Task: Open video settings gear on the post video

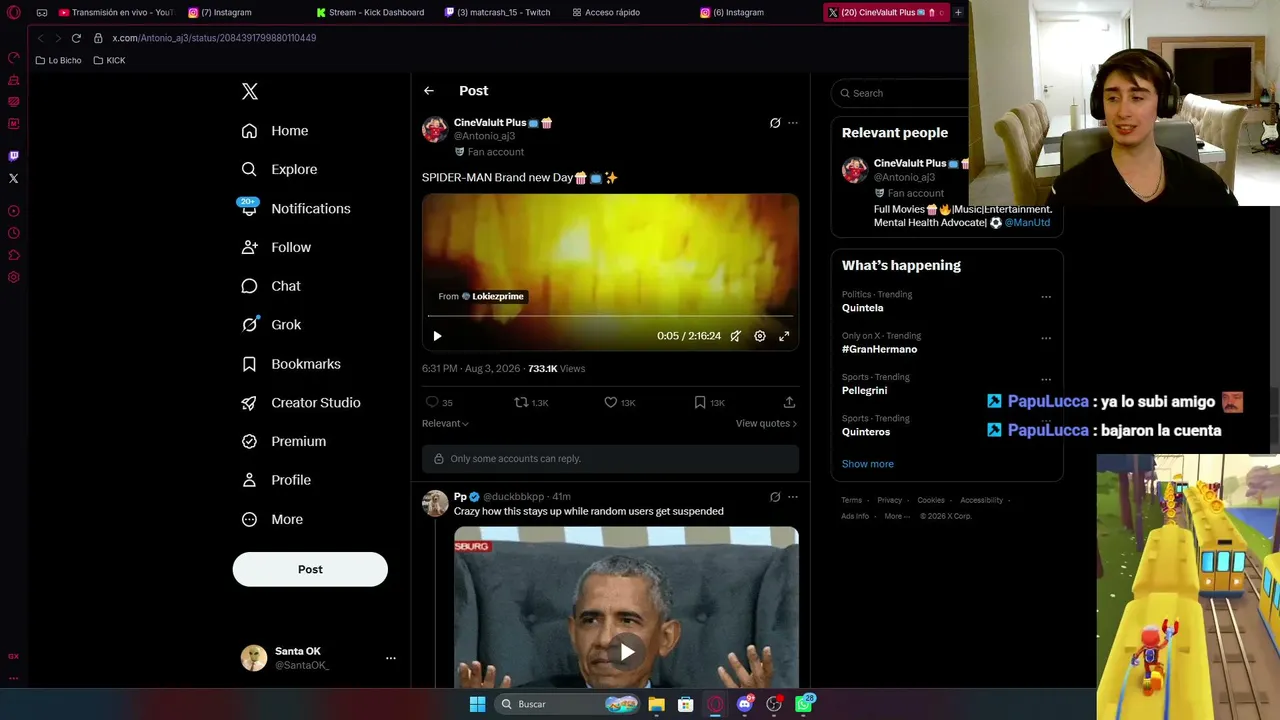Action: pos(760,336)
